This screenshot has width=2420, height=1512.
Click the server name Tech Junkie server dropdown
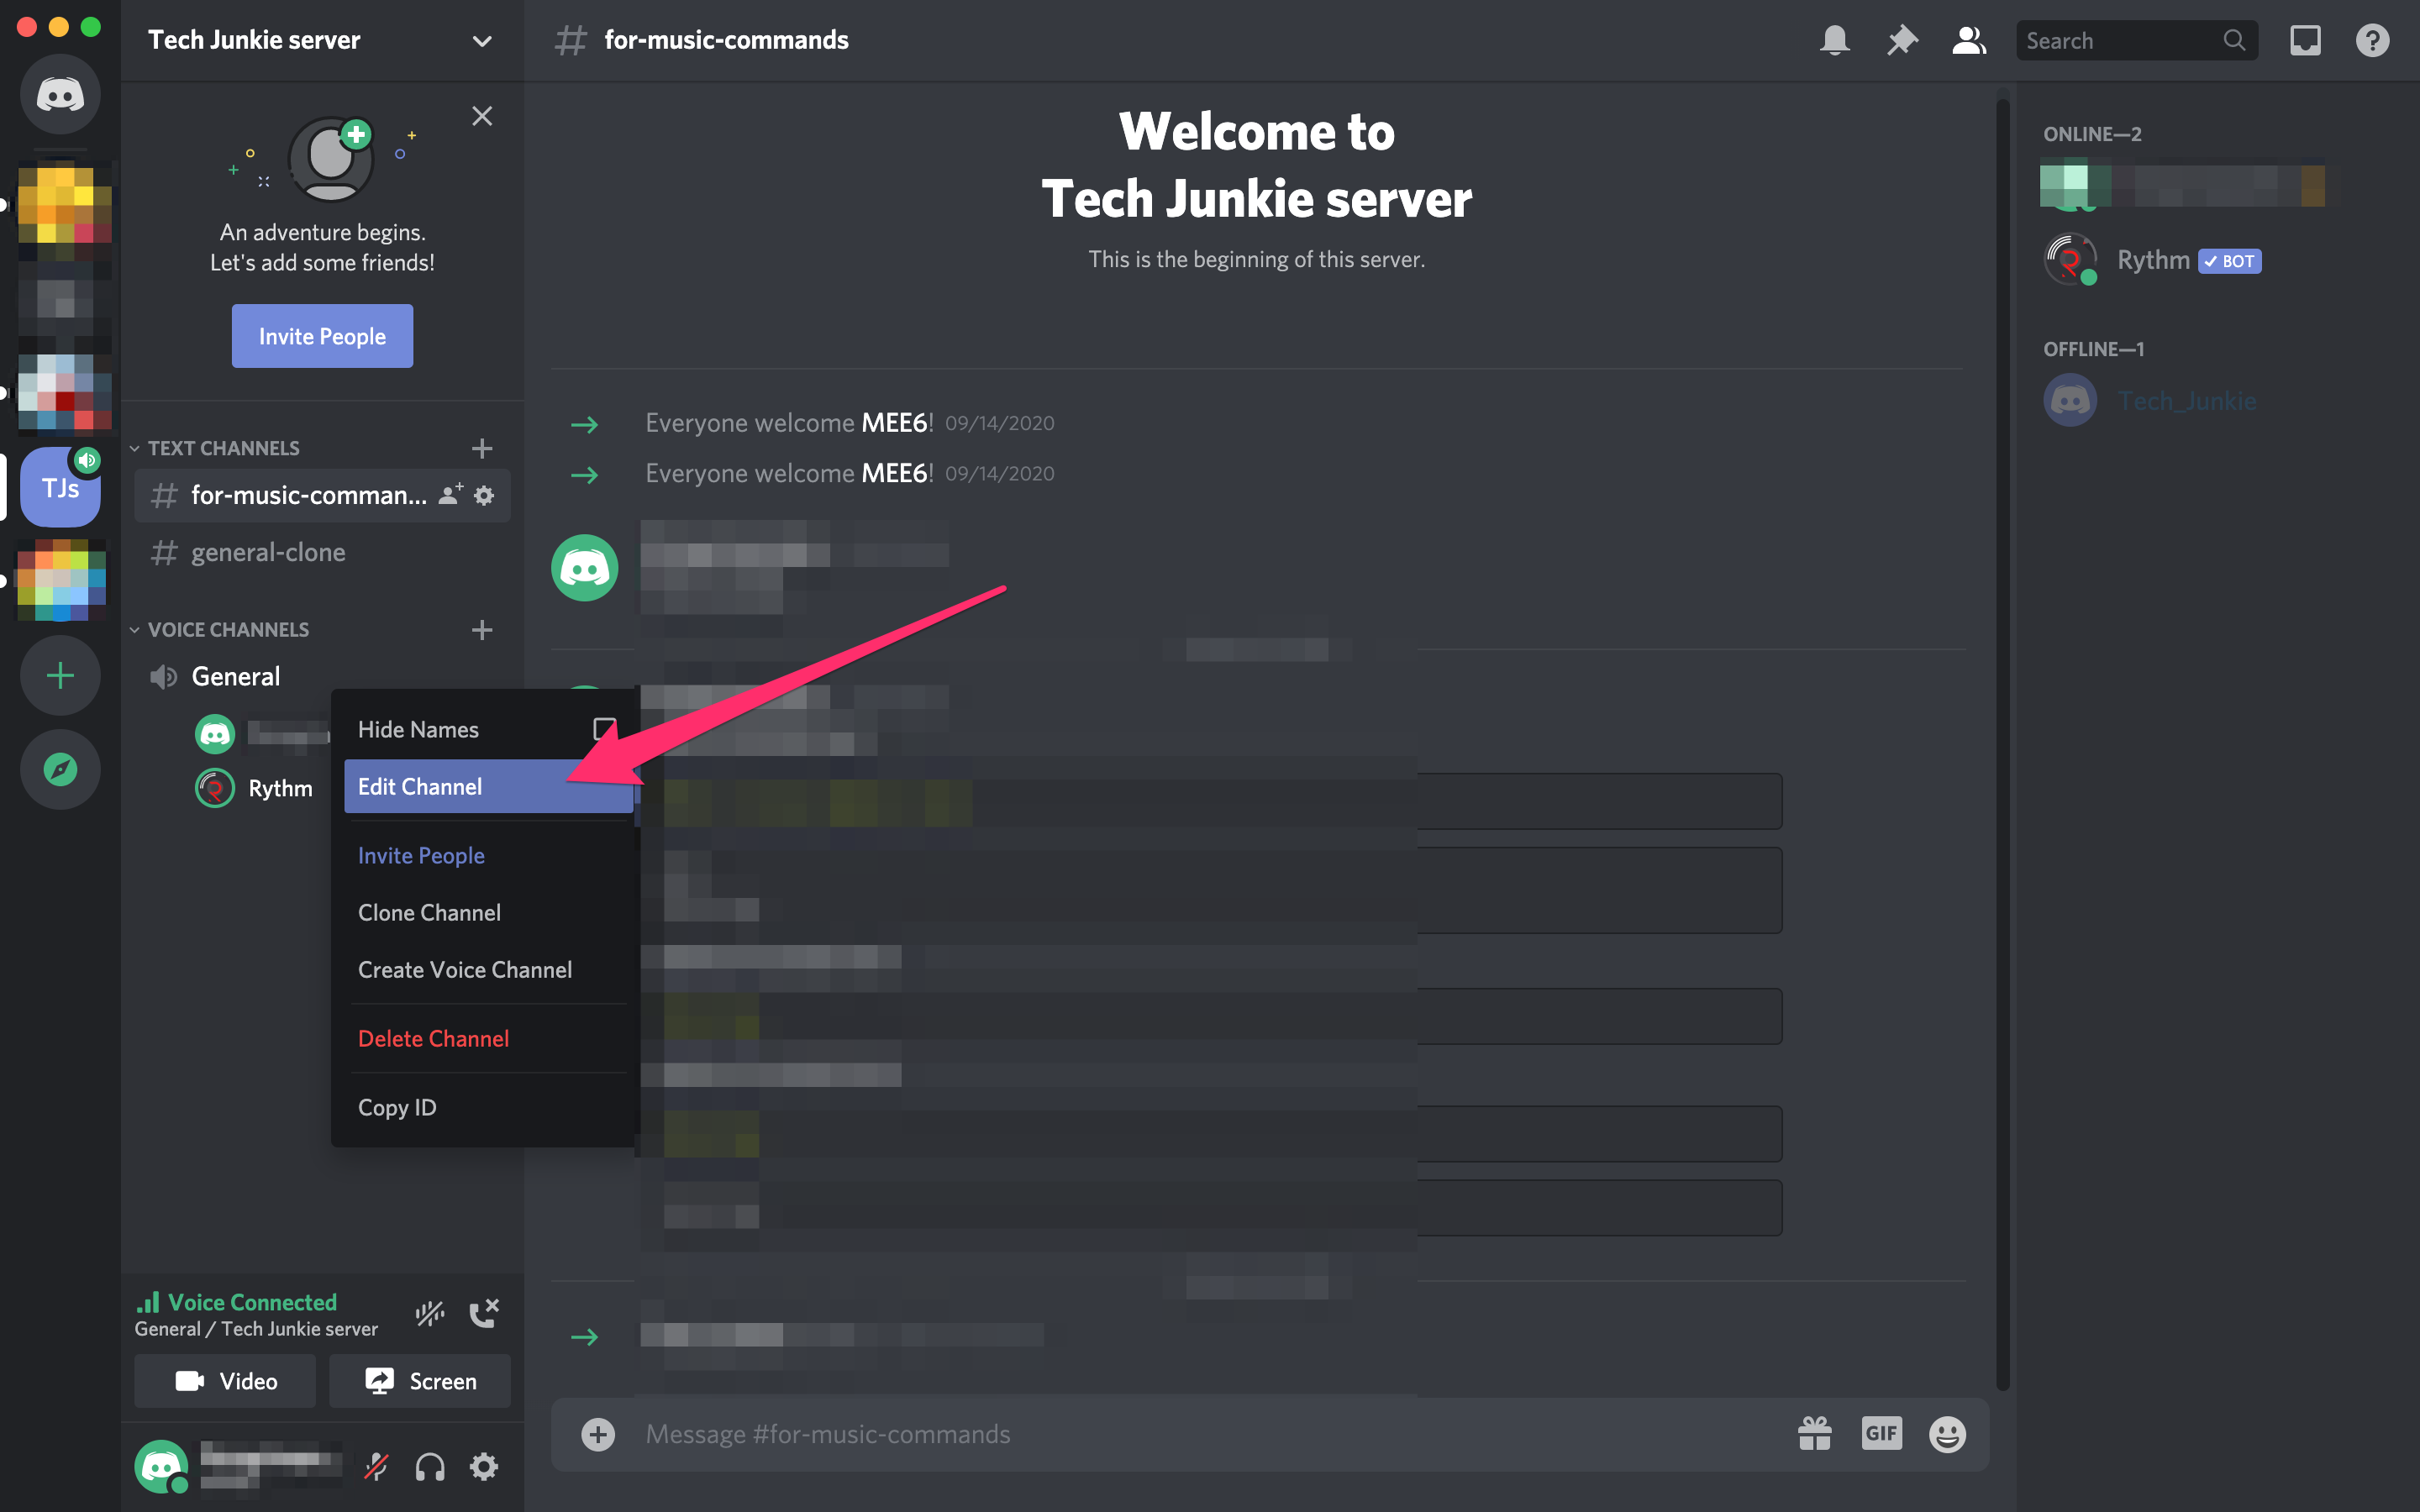pos(318,39)
